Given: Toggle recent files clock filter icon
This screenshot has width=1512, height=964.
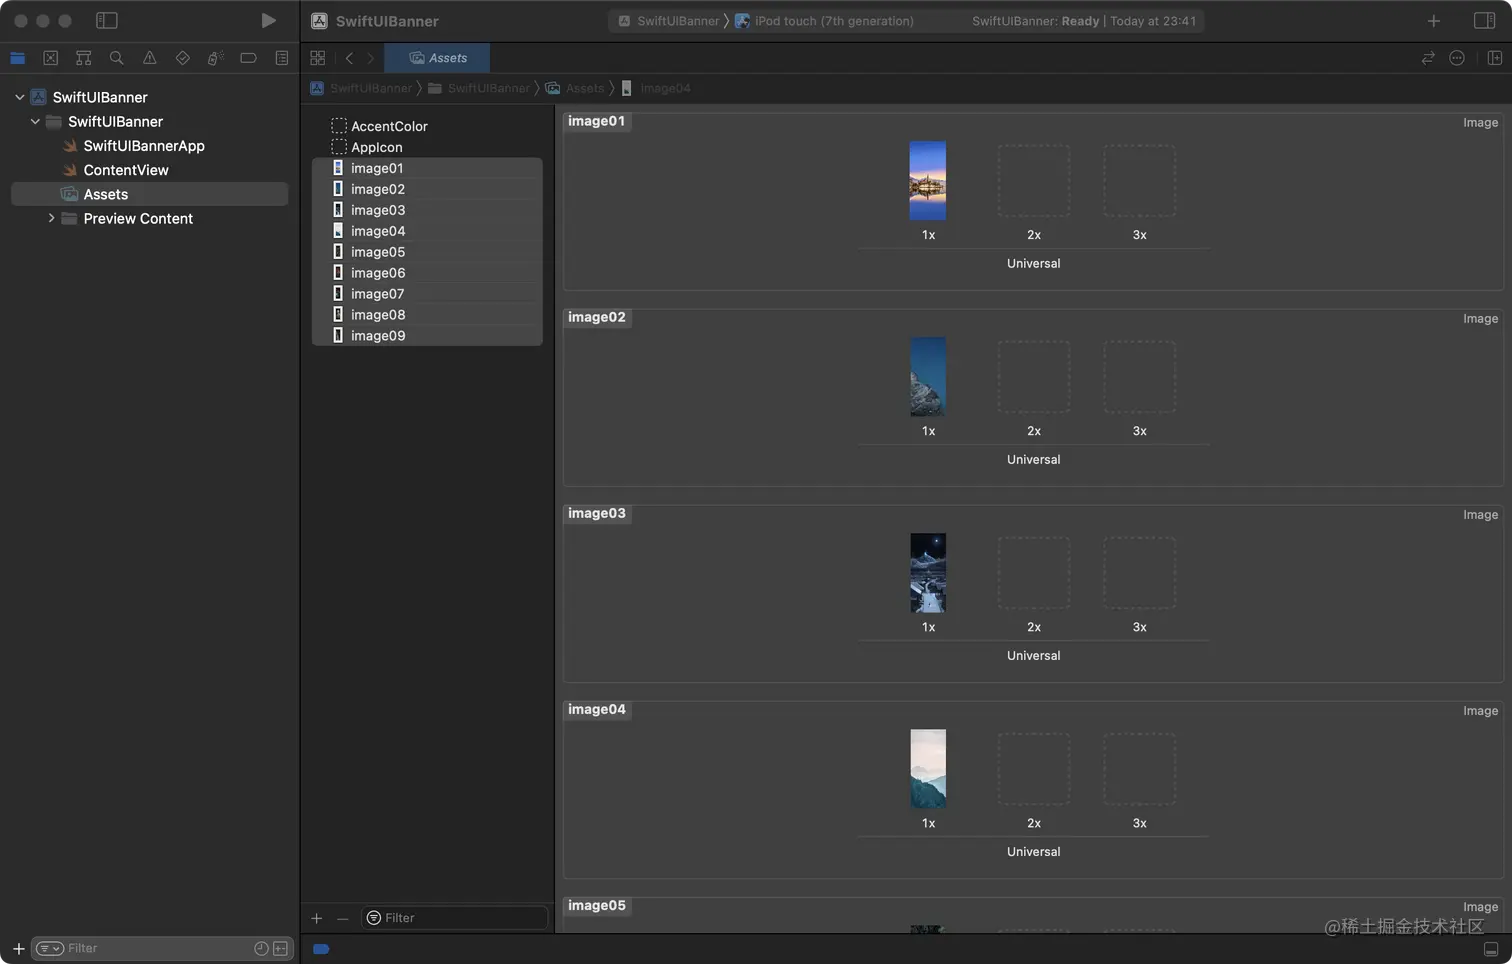Looking at the screenshot, I should pyautogui.click(x=261, y=948).
